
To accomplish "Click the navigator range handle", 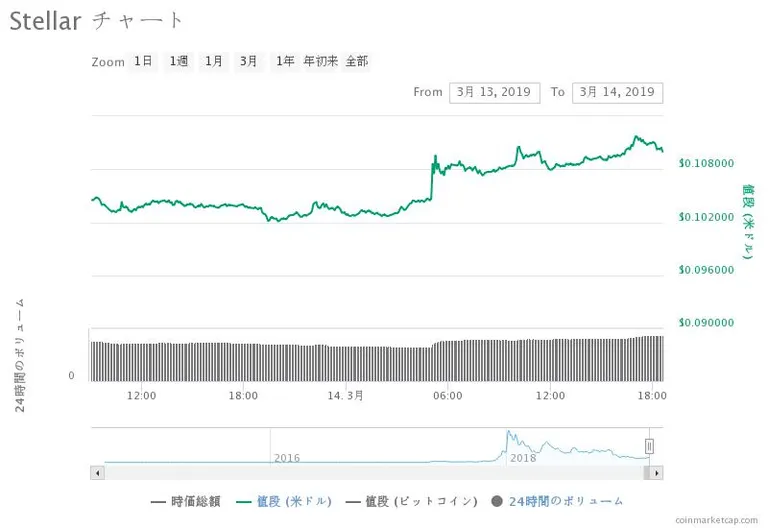I will coord(649,446).
